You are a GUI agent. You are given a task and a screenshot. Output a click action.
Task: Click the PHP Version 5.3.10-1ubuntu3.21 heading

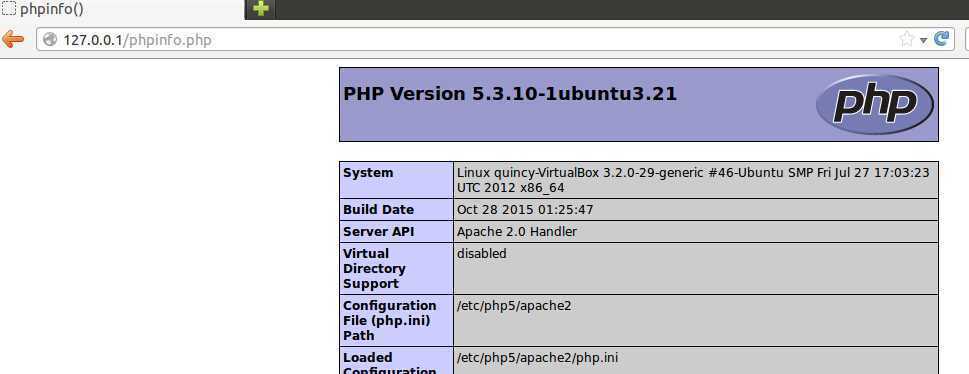tap(510, 94)
